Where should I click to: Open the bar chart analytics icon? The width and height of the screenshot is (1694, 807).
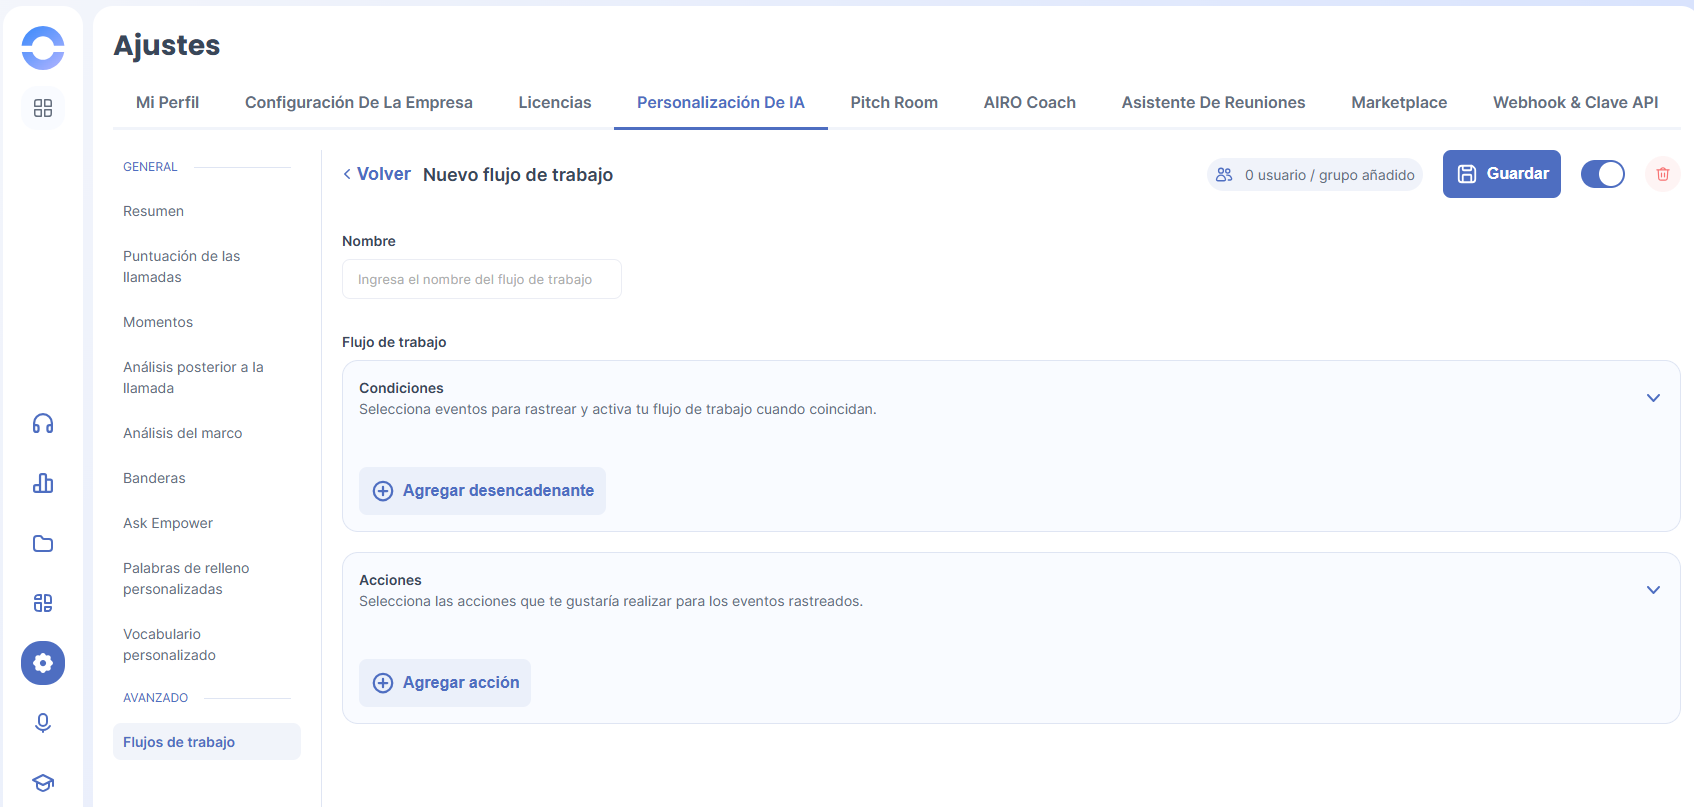tap(43, 484)
